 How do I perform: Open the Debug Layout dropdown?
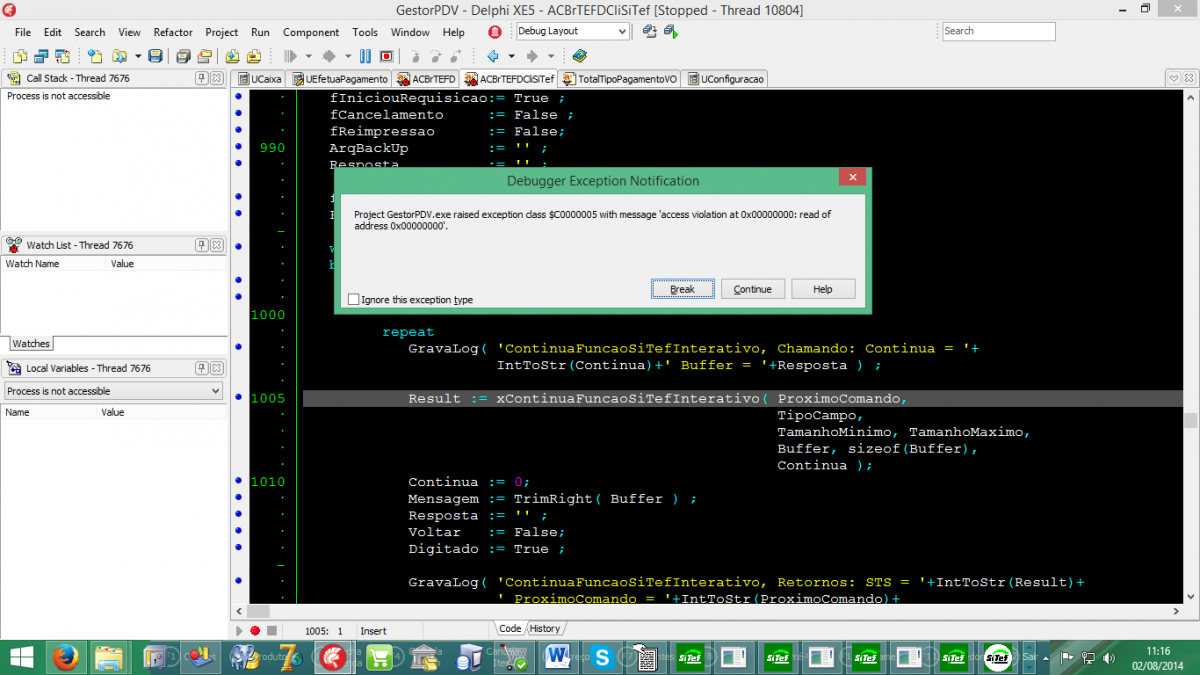[621, 31]
